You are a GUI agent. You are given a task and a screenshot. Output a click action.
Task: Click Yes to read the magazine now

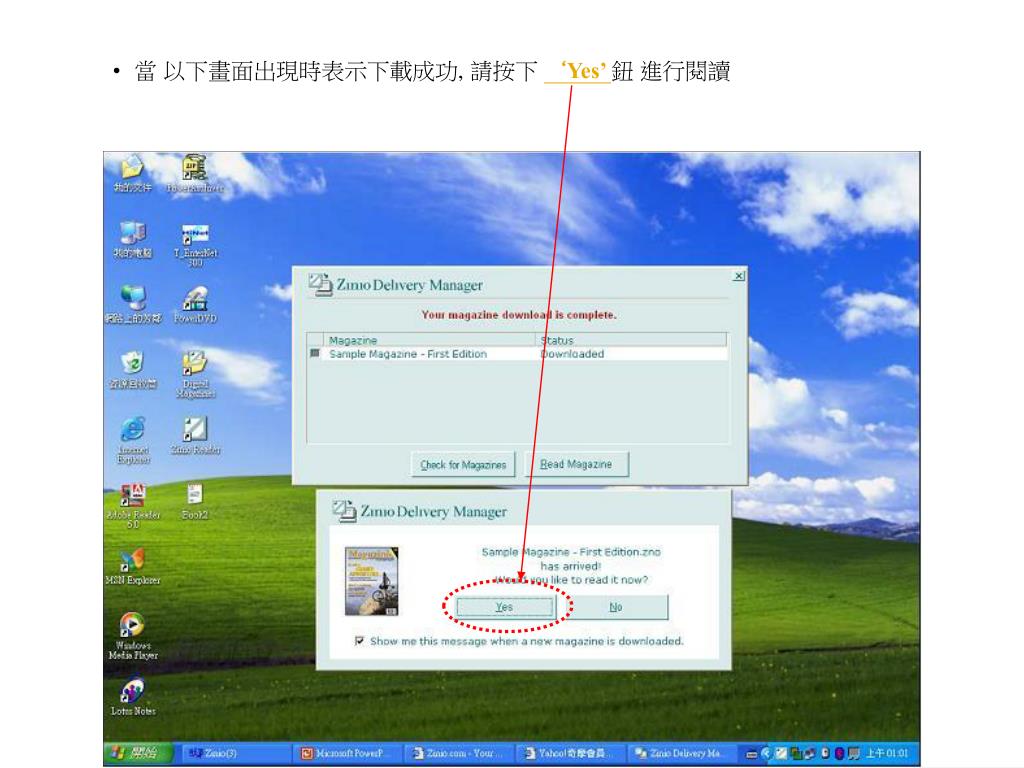click(504, 607)
